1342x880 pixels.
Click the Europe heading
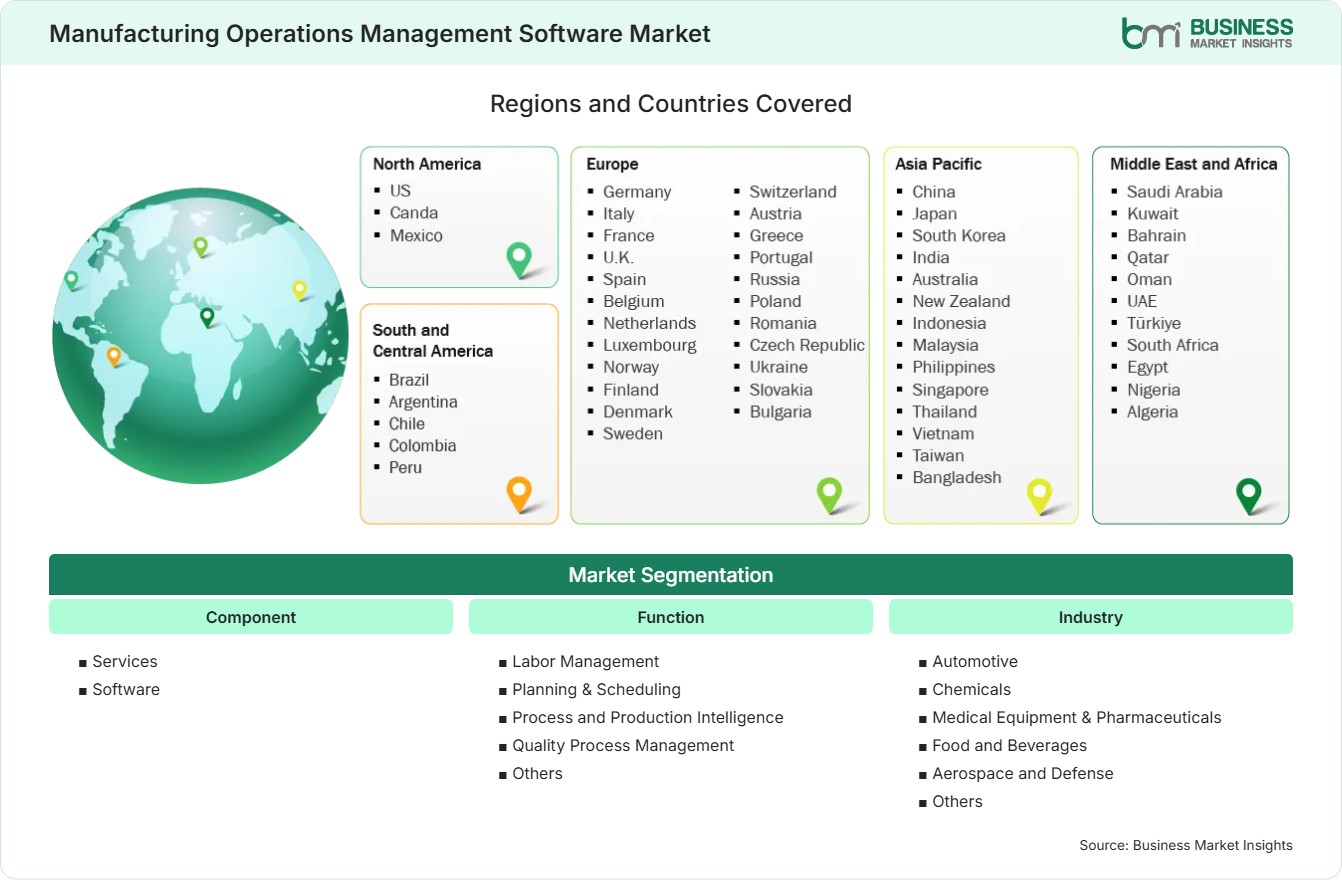point(612,164)
